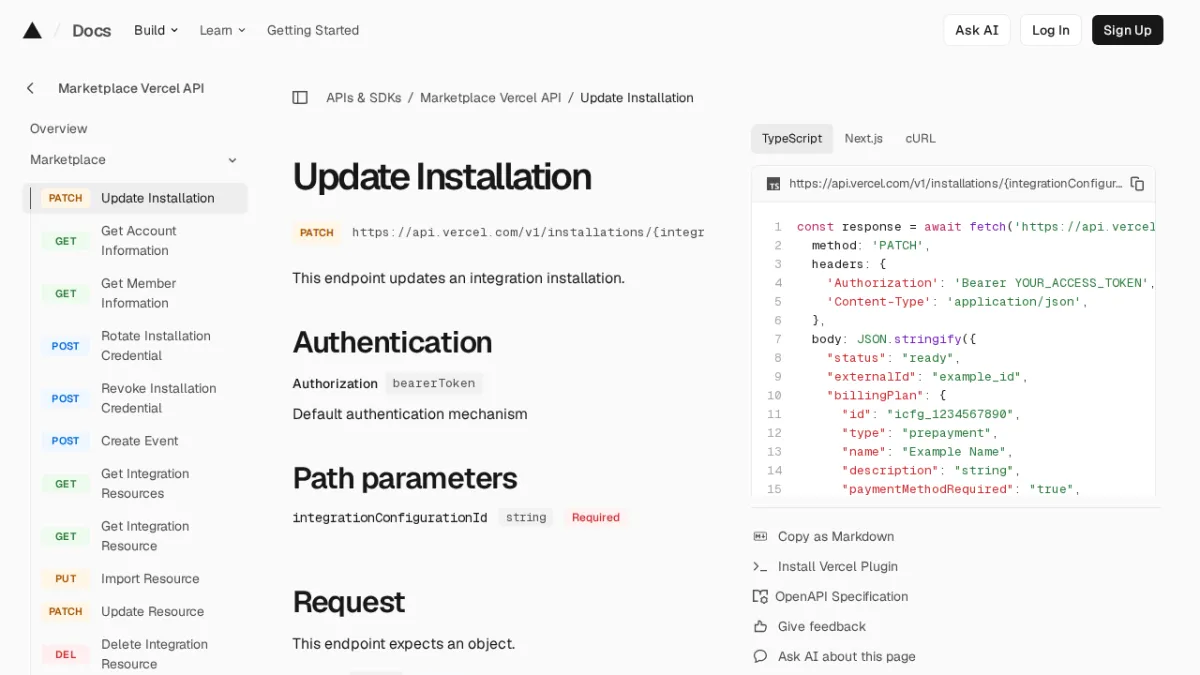Open Overview in the sidebar
1200x675 pixels.
click(x=59, y=128)
